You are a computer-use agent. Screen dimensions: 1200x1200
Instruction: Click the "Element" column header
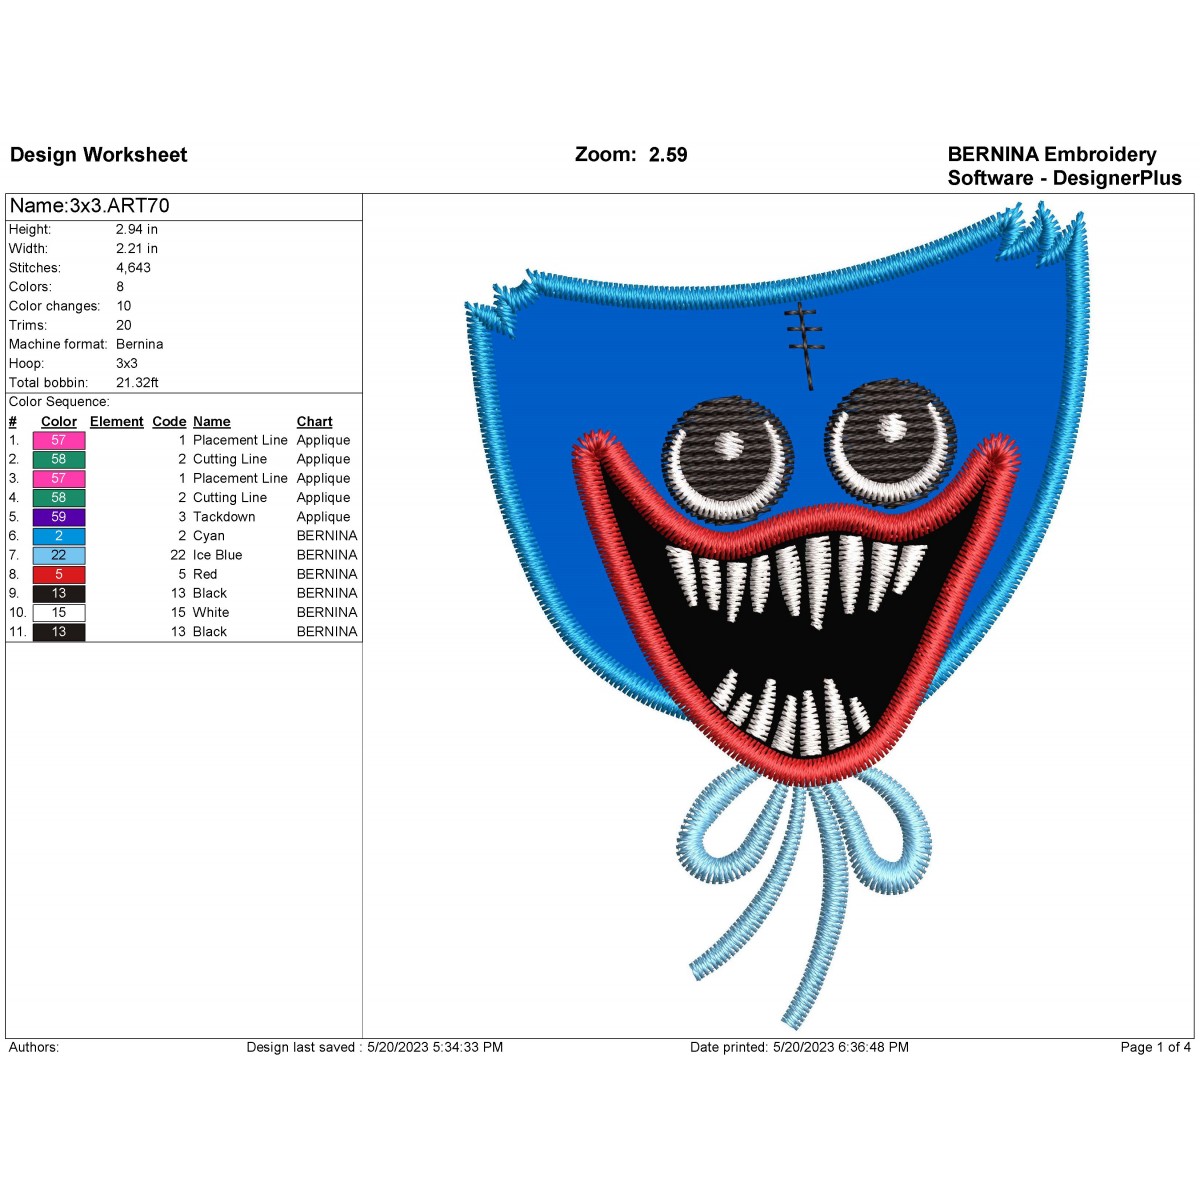[117, 422]
